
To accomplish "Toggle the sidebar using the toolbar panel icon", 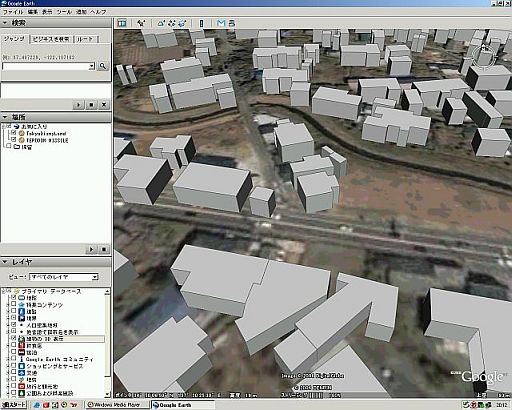I will click(122, 23).
